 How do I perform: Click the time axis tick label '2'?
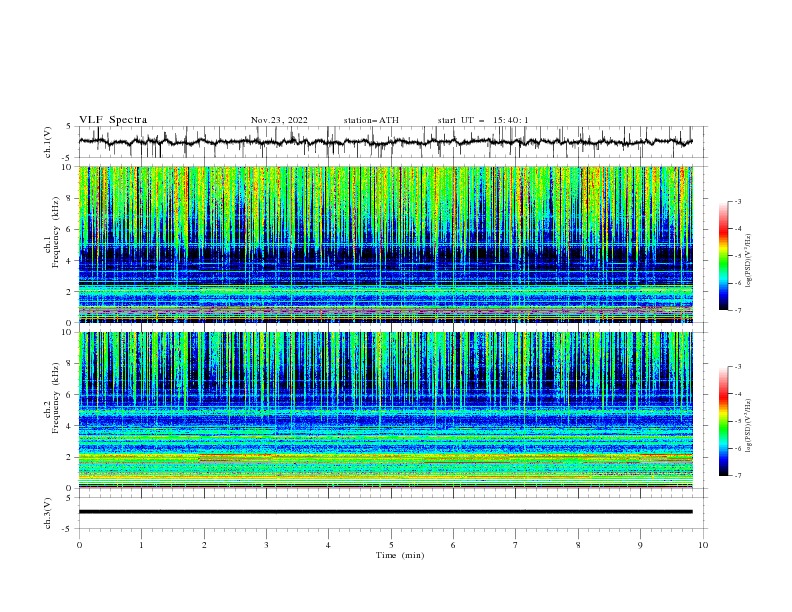204,545
